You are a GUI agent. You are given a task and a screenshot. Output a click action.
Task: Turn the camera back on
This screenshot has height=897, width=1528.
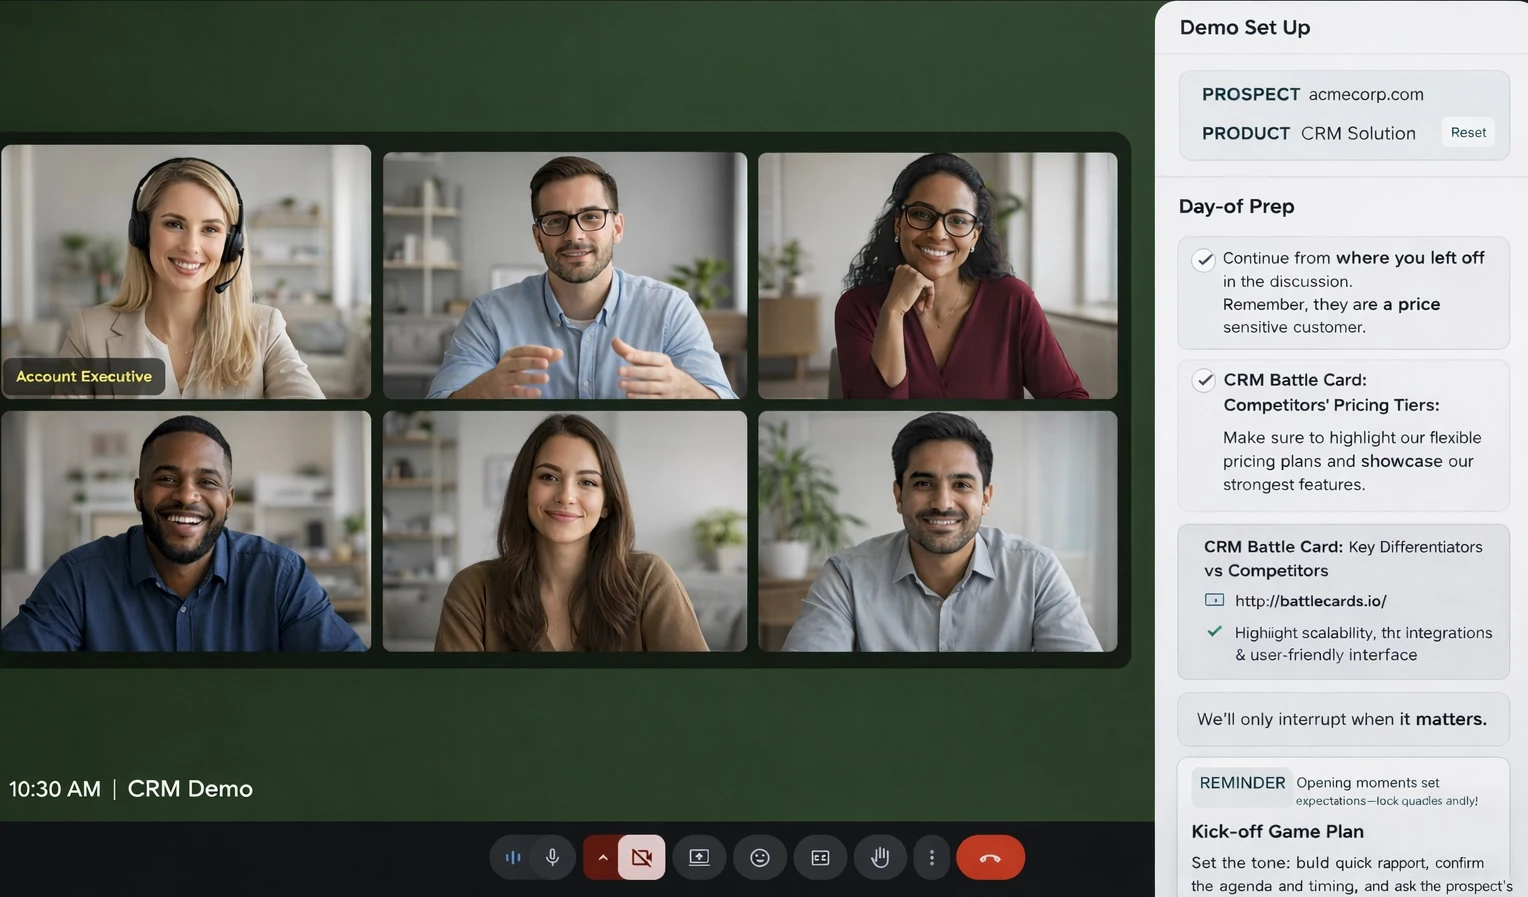(641, 857)
